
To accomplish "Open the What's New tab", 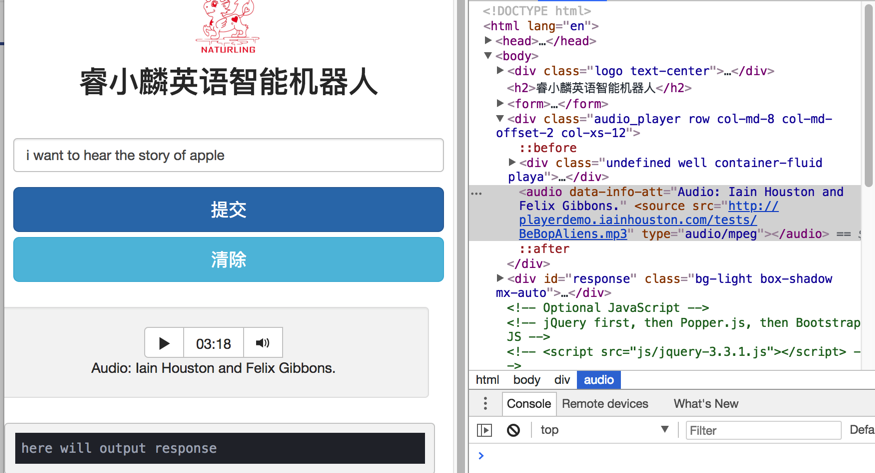I will [x=706, y=404].
